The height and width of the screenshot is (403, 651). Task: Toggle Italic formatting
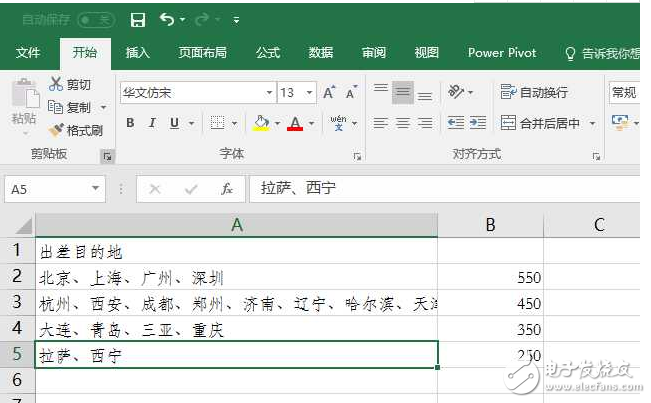pos(153,123)
